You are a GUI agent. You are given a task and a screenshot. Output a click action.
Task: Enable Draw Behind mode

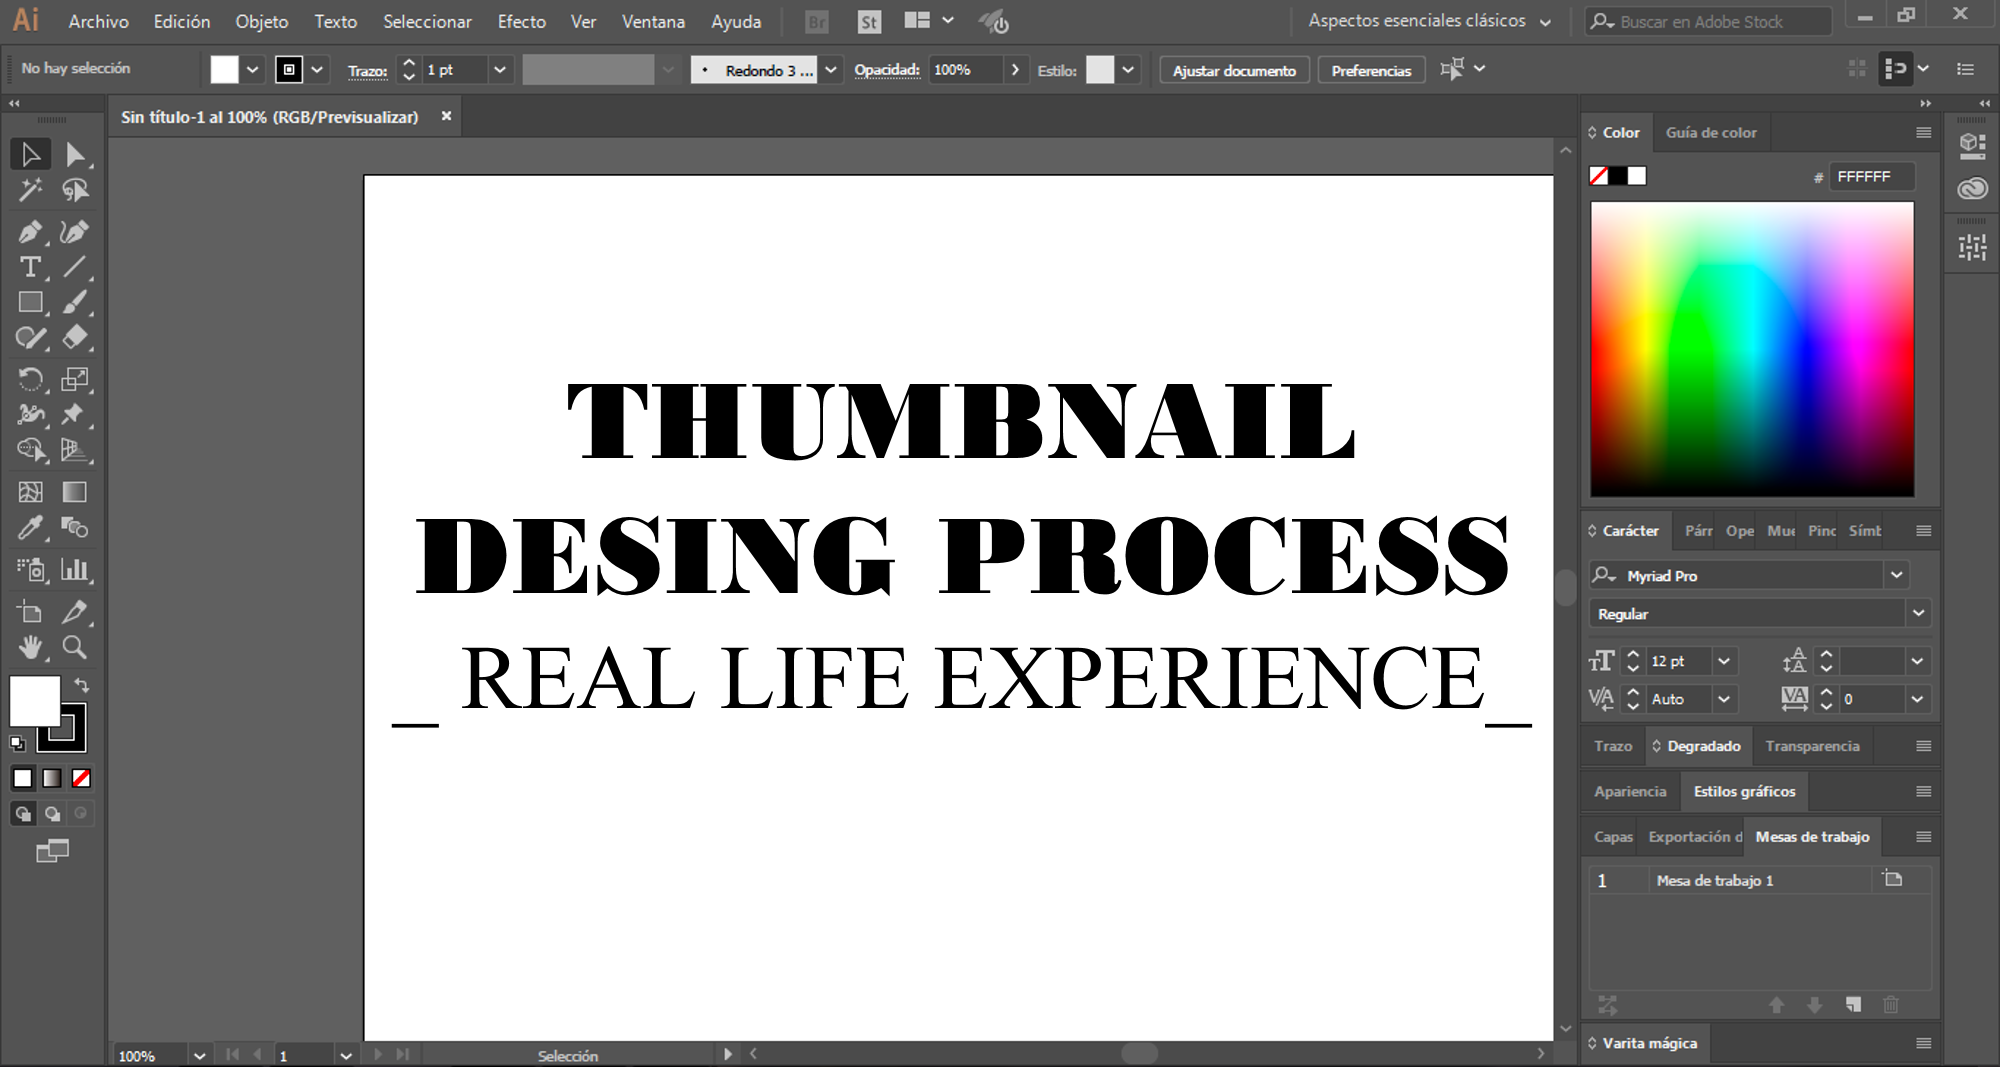point(52,814)
